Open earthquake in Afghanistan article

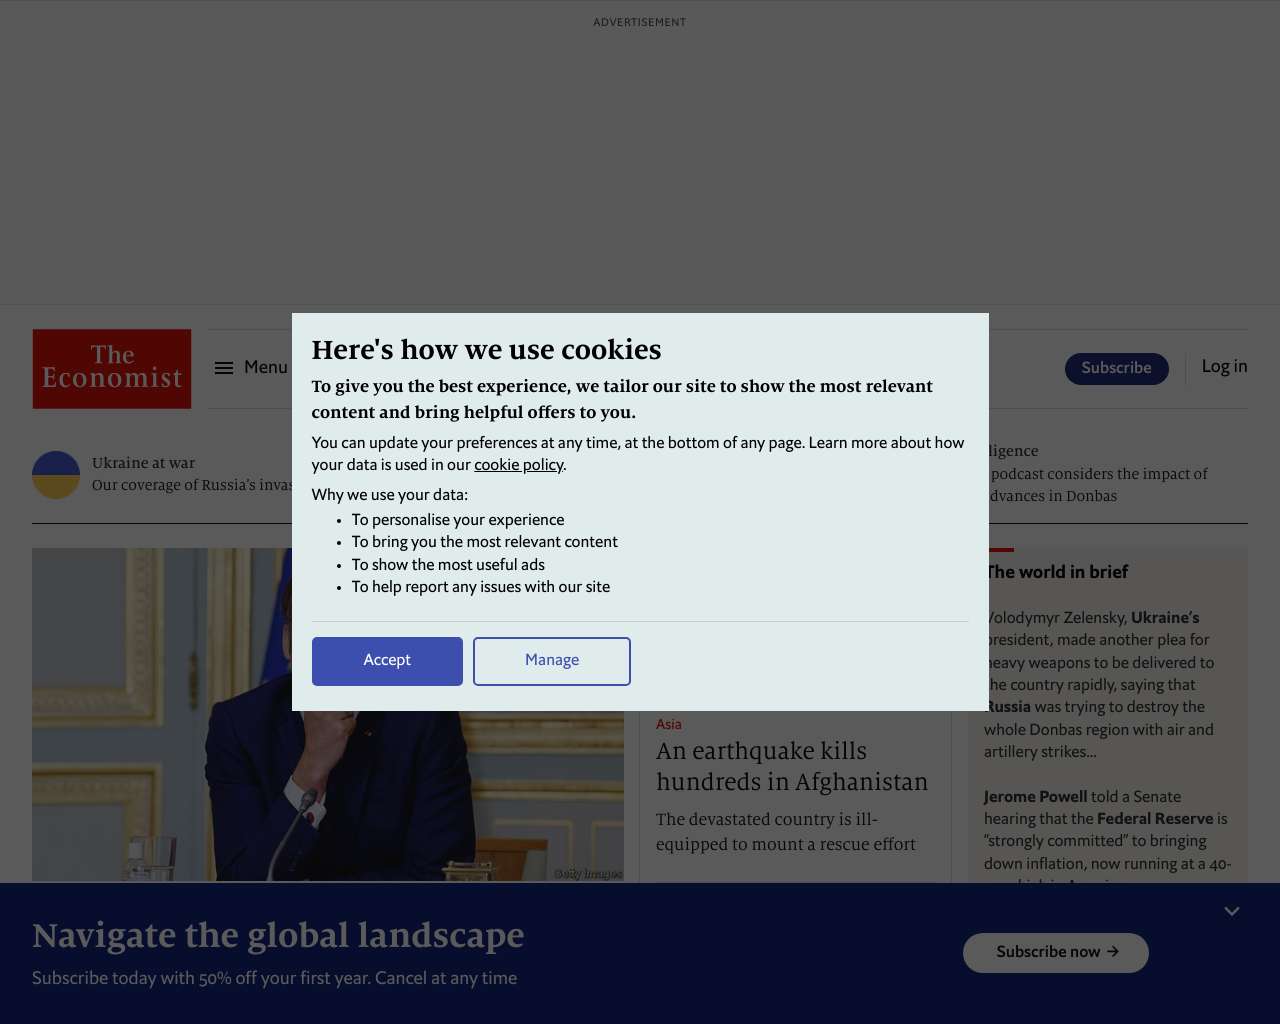tap(792, 766)
